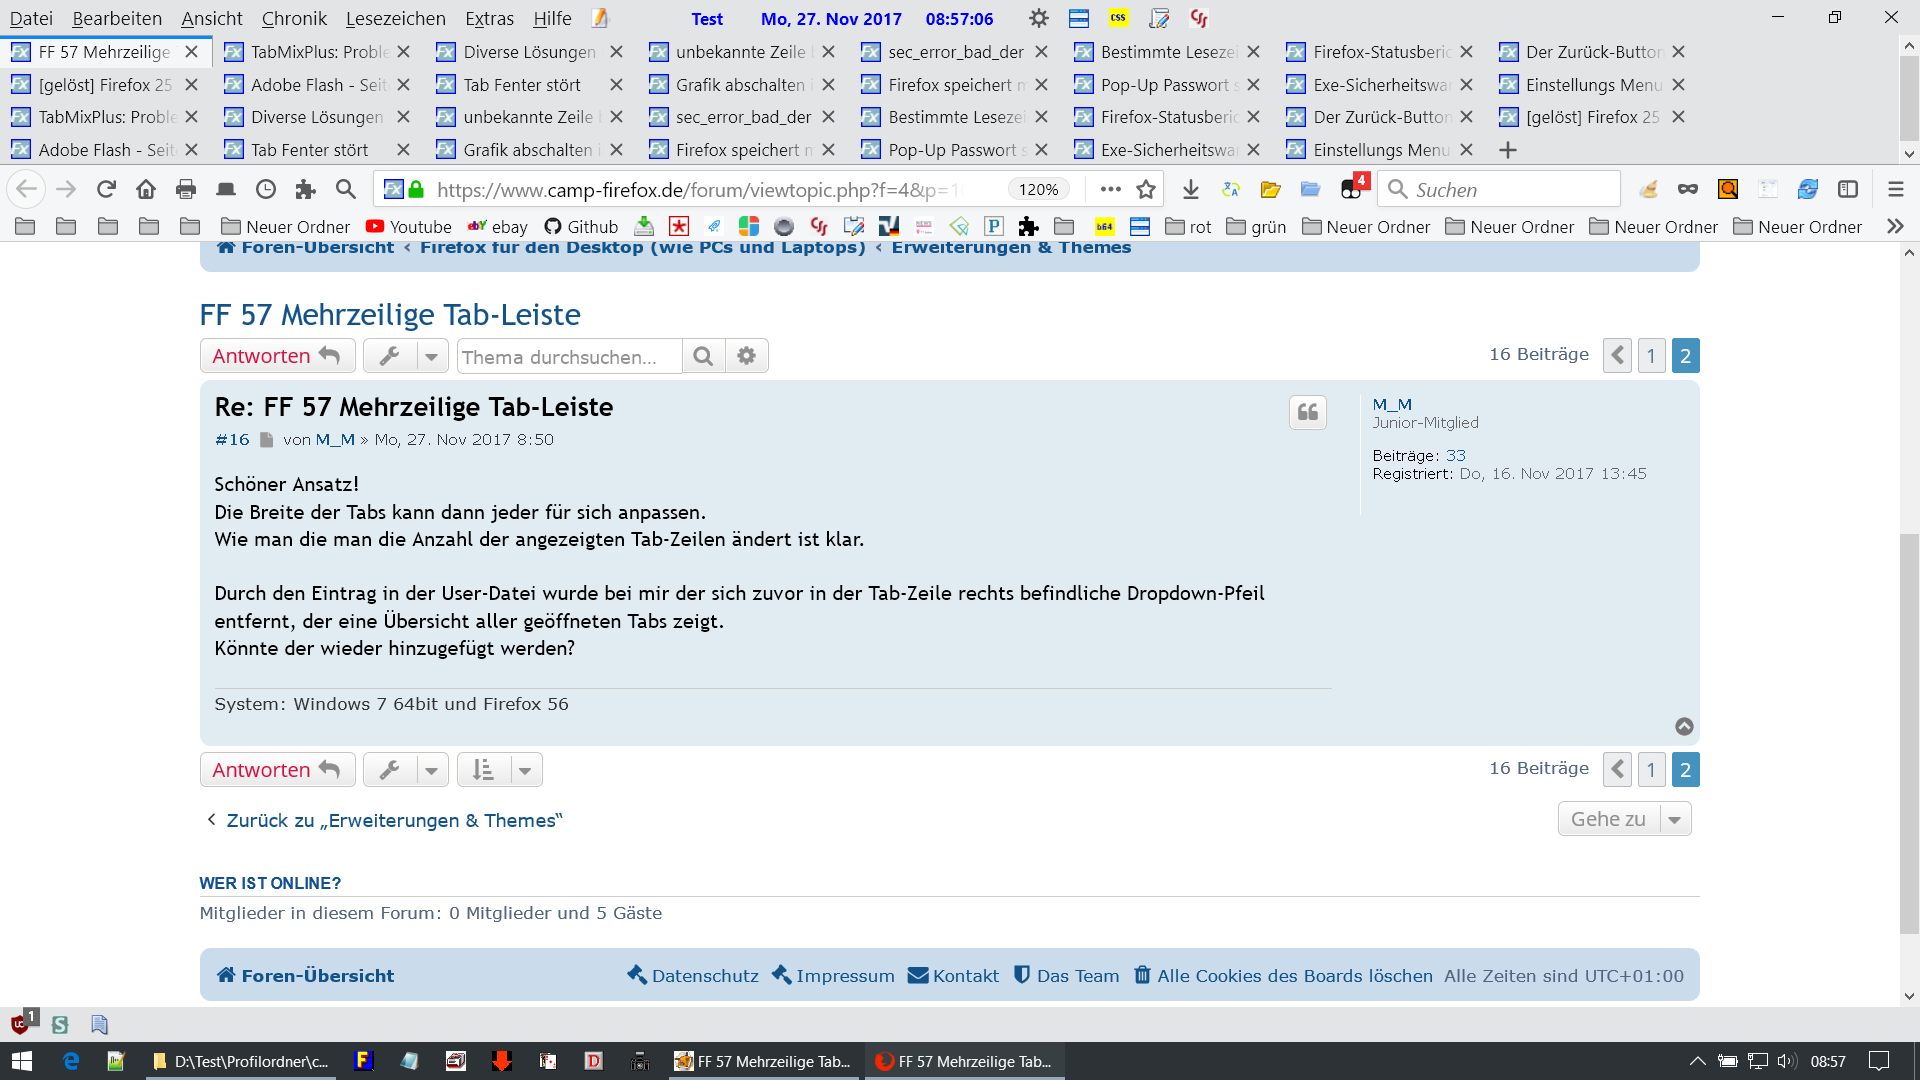
Task: Click the top Antworten button
Action: pos(277,356)
